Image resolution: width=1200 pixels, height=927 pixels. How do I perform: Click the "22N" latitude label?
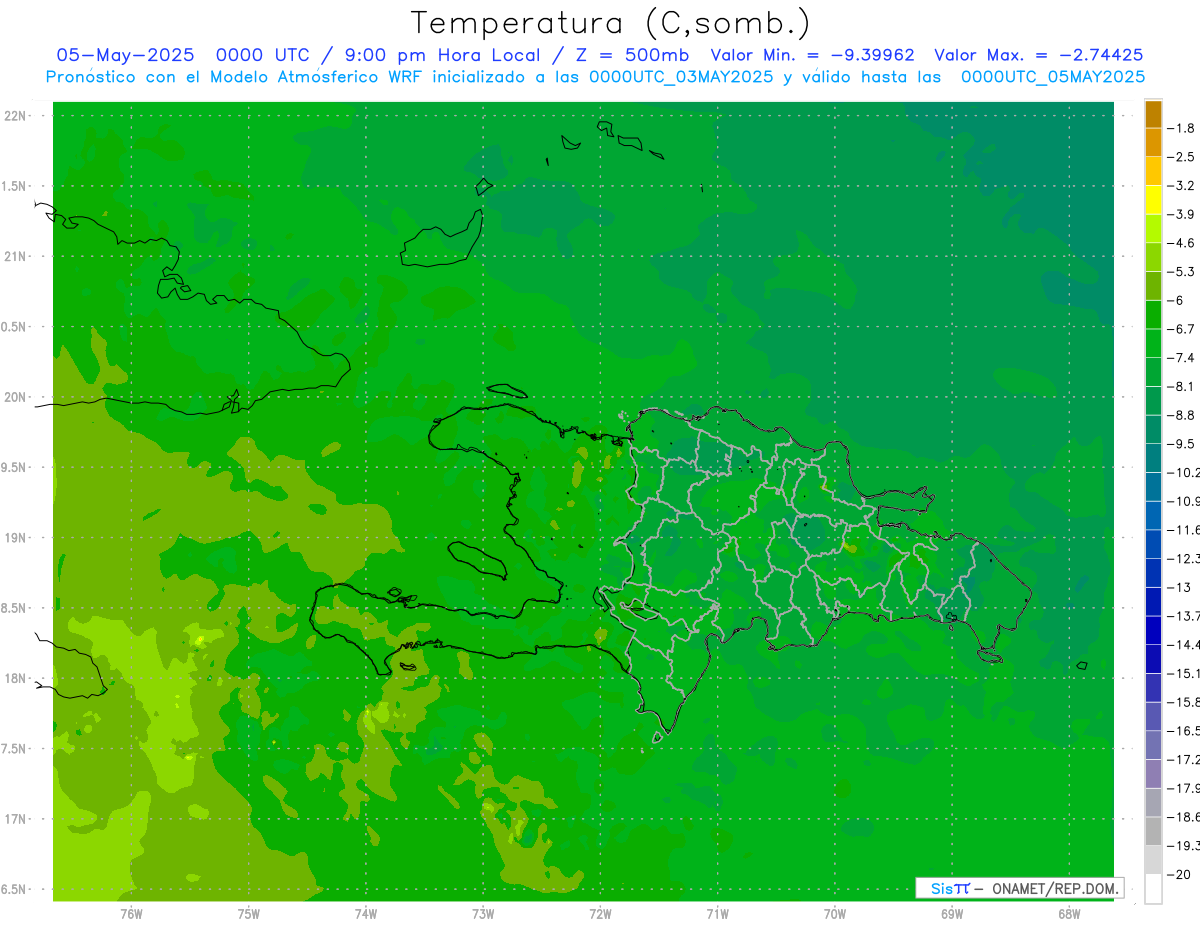(15, 116)
